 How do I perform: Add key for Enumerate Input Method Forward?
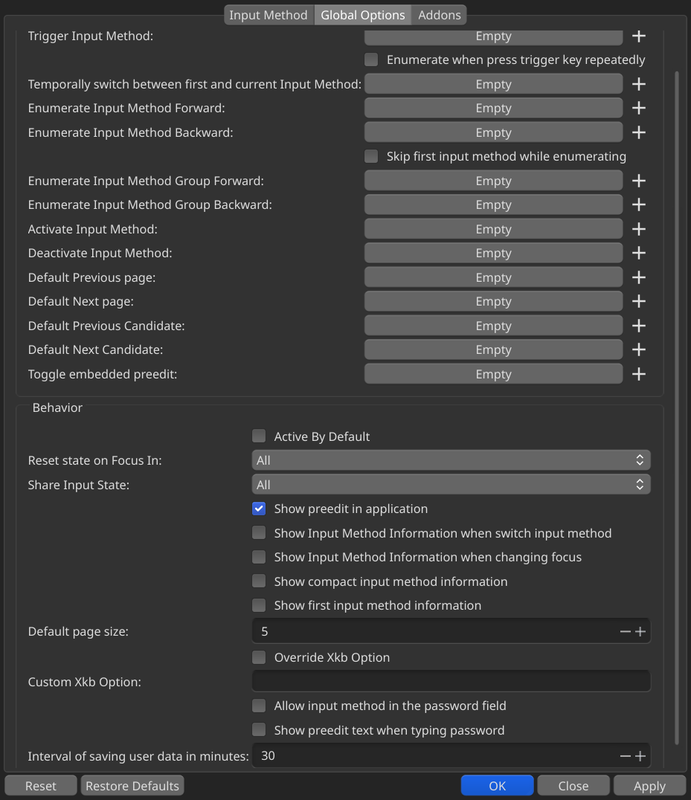(x=639, y=108)
